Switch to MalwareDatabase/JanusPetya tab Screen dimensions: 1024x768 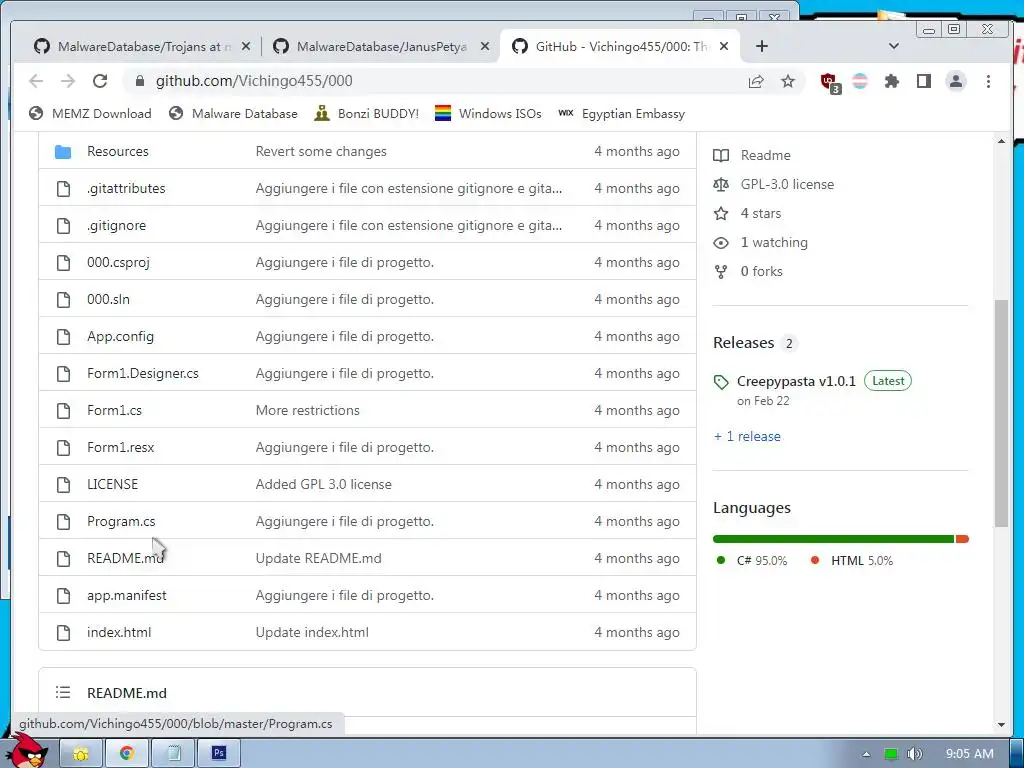381,46
